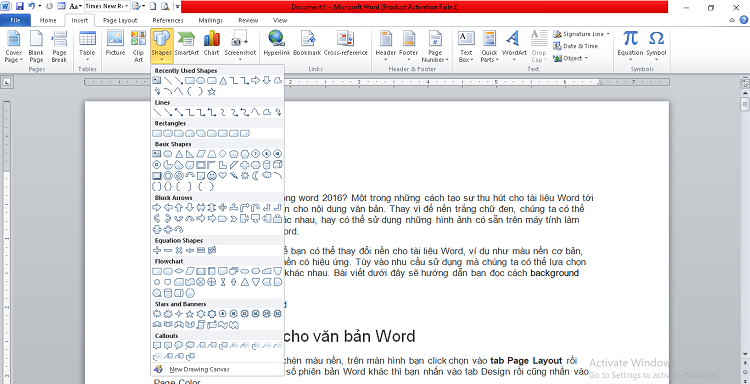
Task: Insert a Blank Page
Action: (36, 46)
